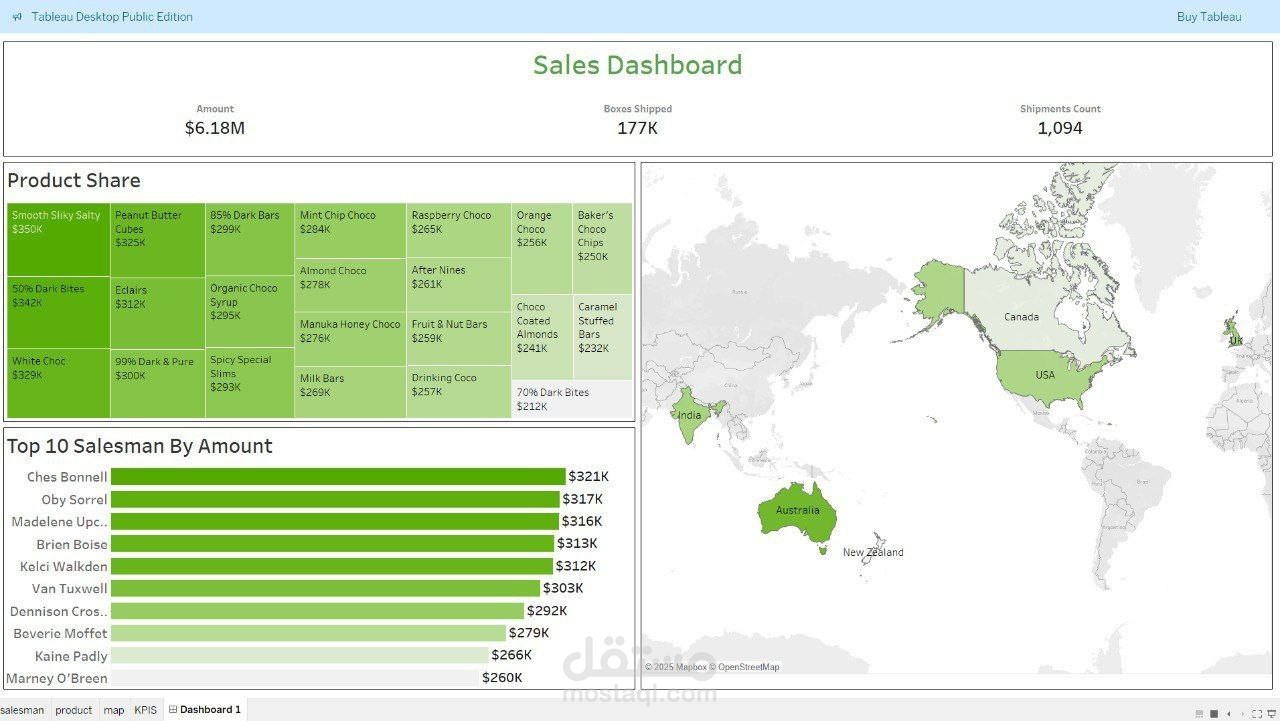Click the grid icon on Dashboard 1 tab
The image size is (1280, 721).
(173, 710)
